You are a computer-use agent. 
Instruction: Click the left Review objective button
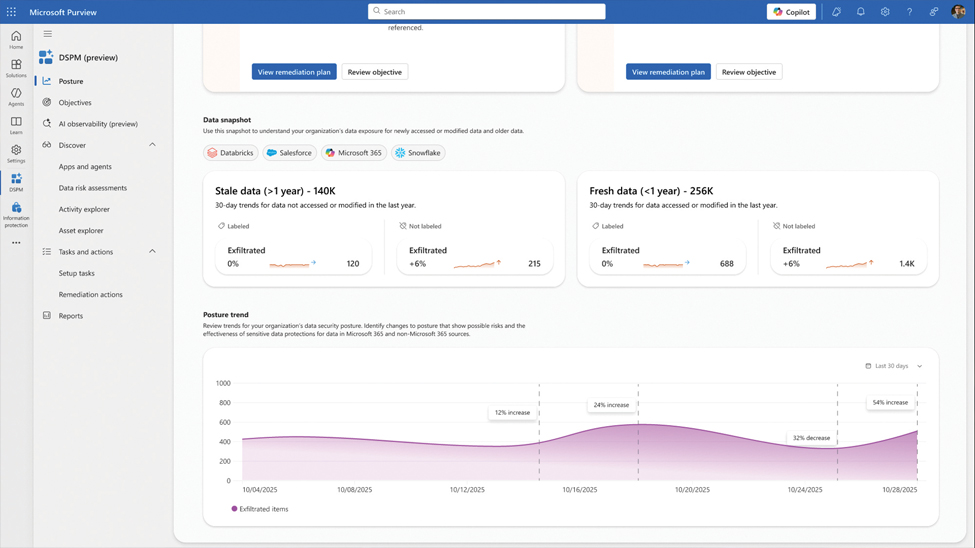(374, 72)
